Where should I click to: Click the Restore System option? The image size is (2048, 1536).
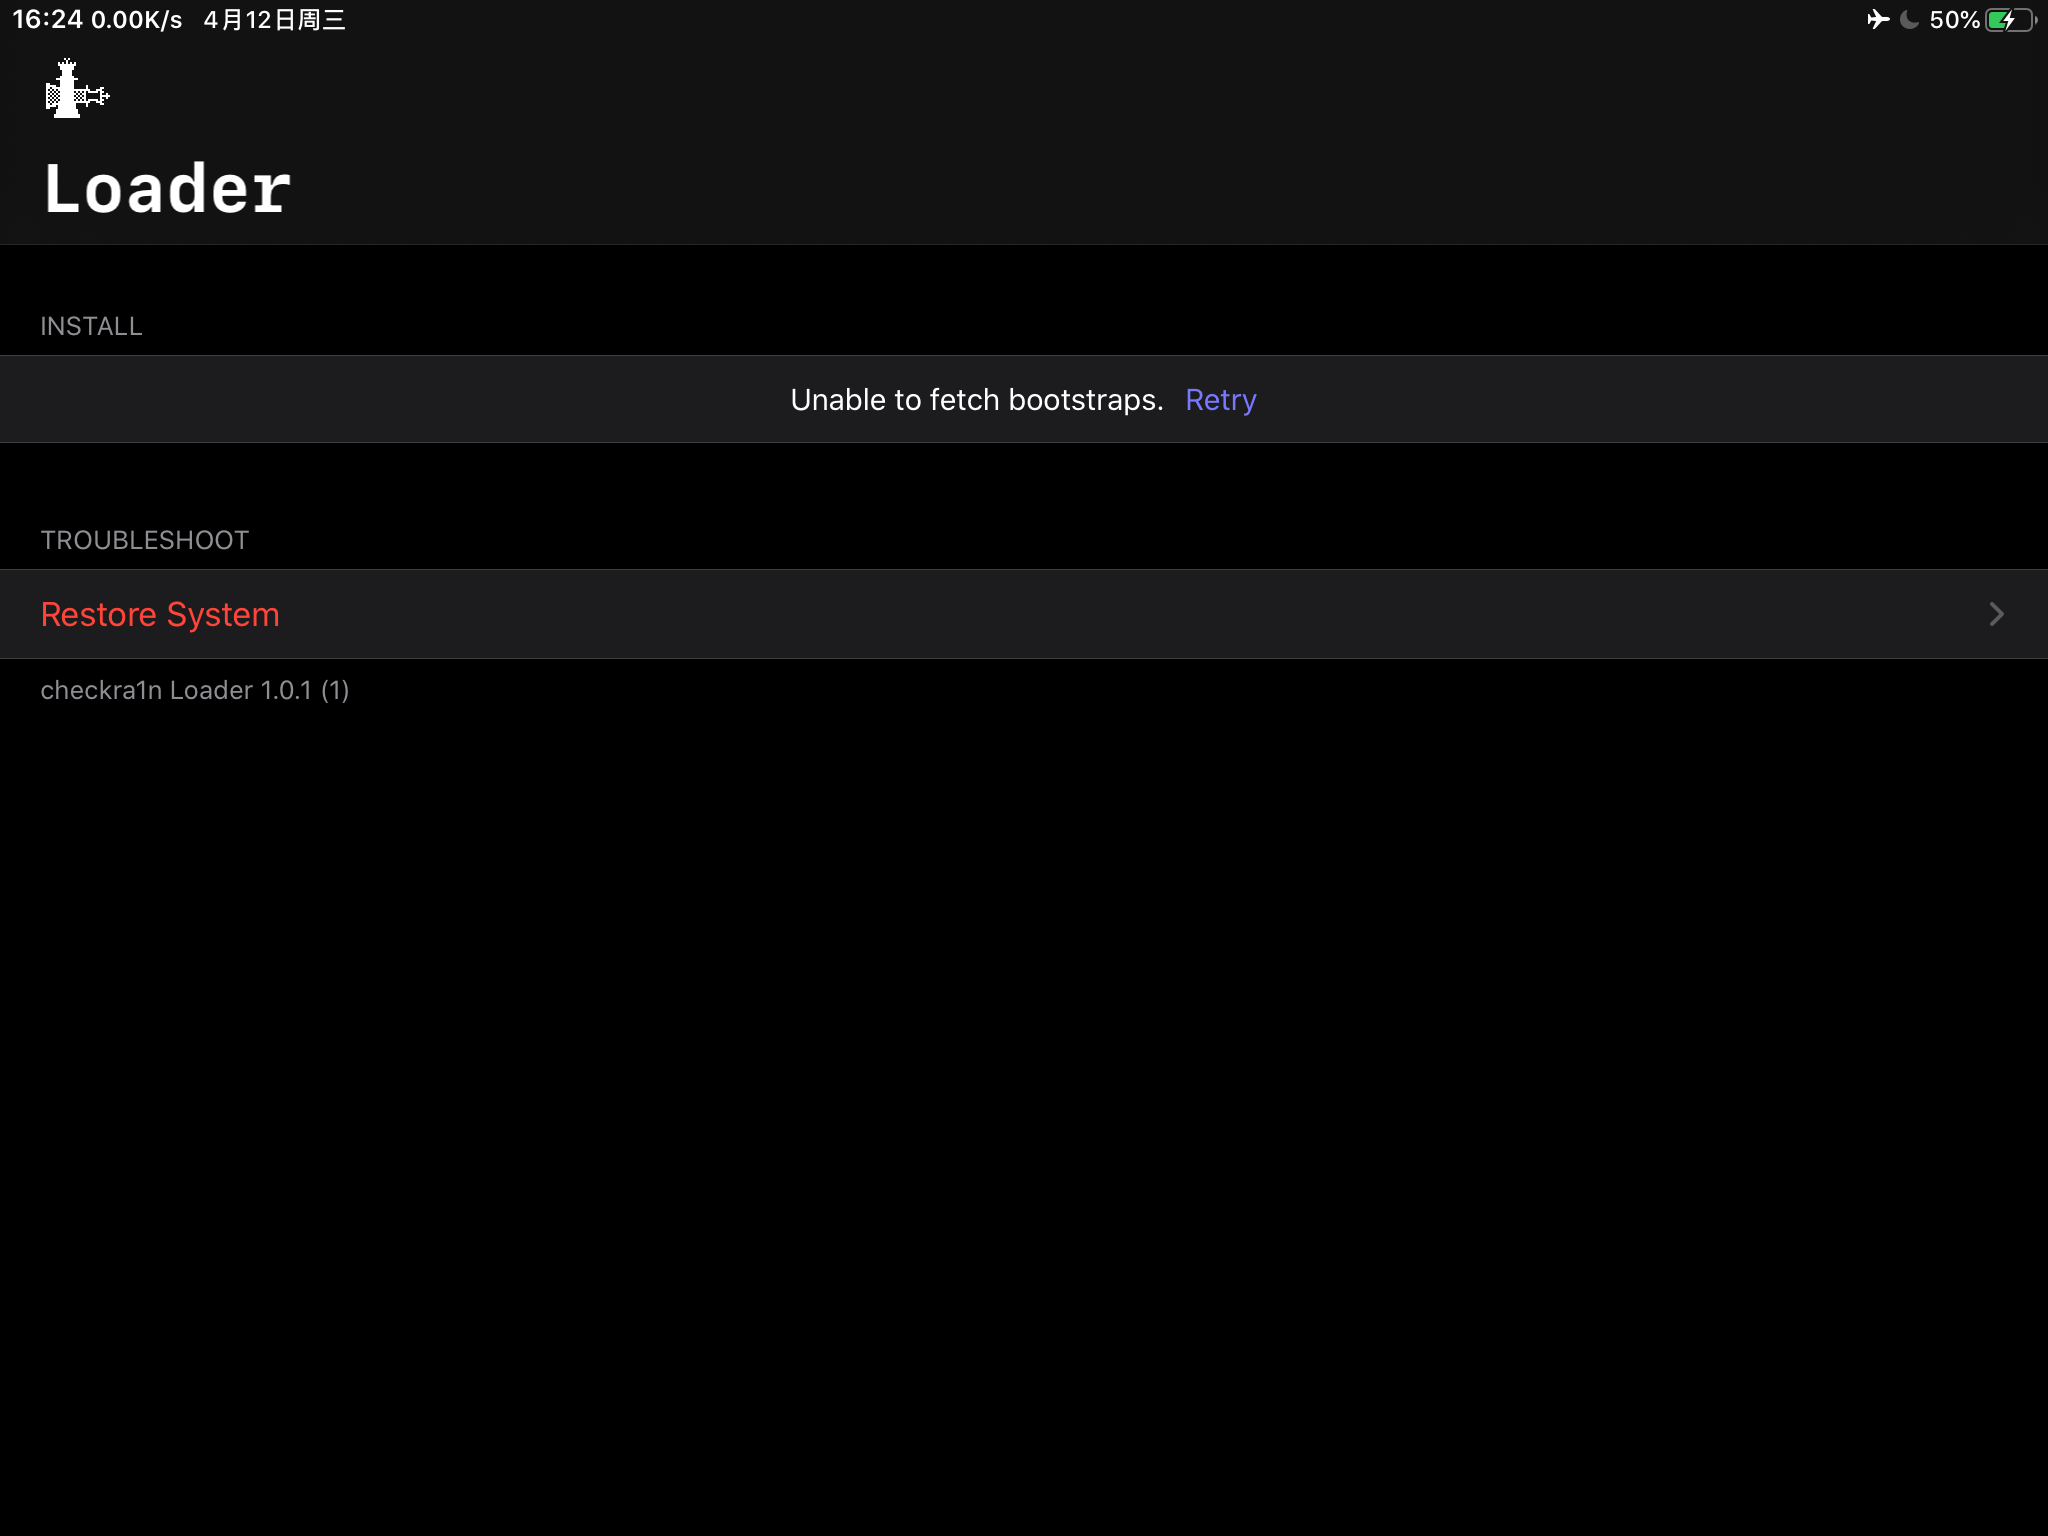point(1024,613)
